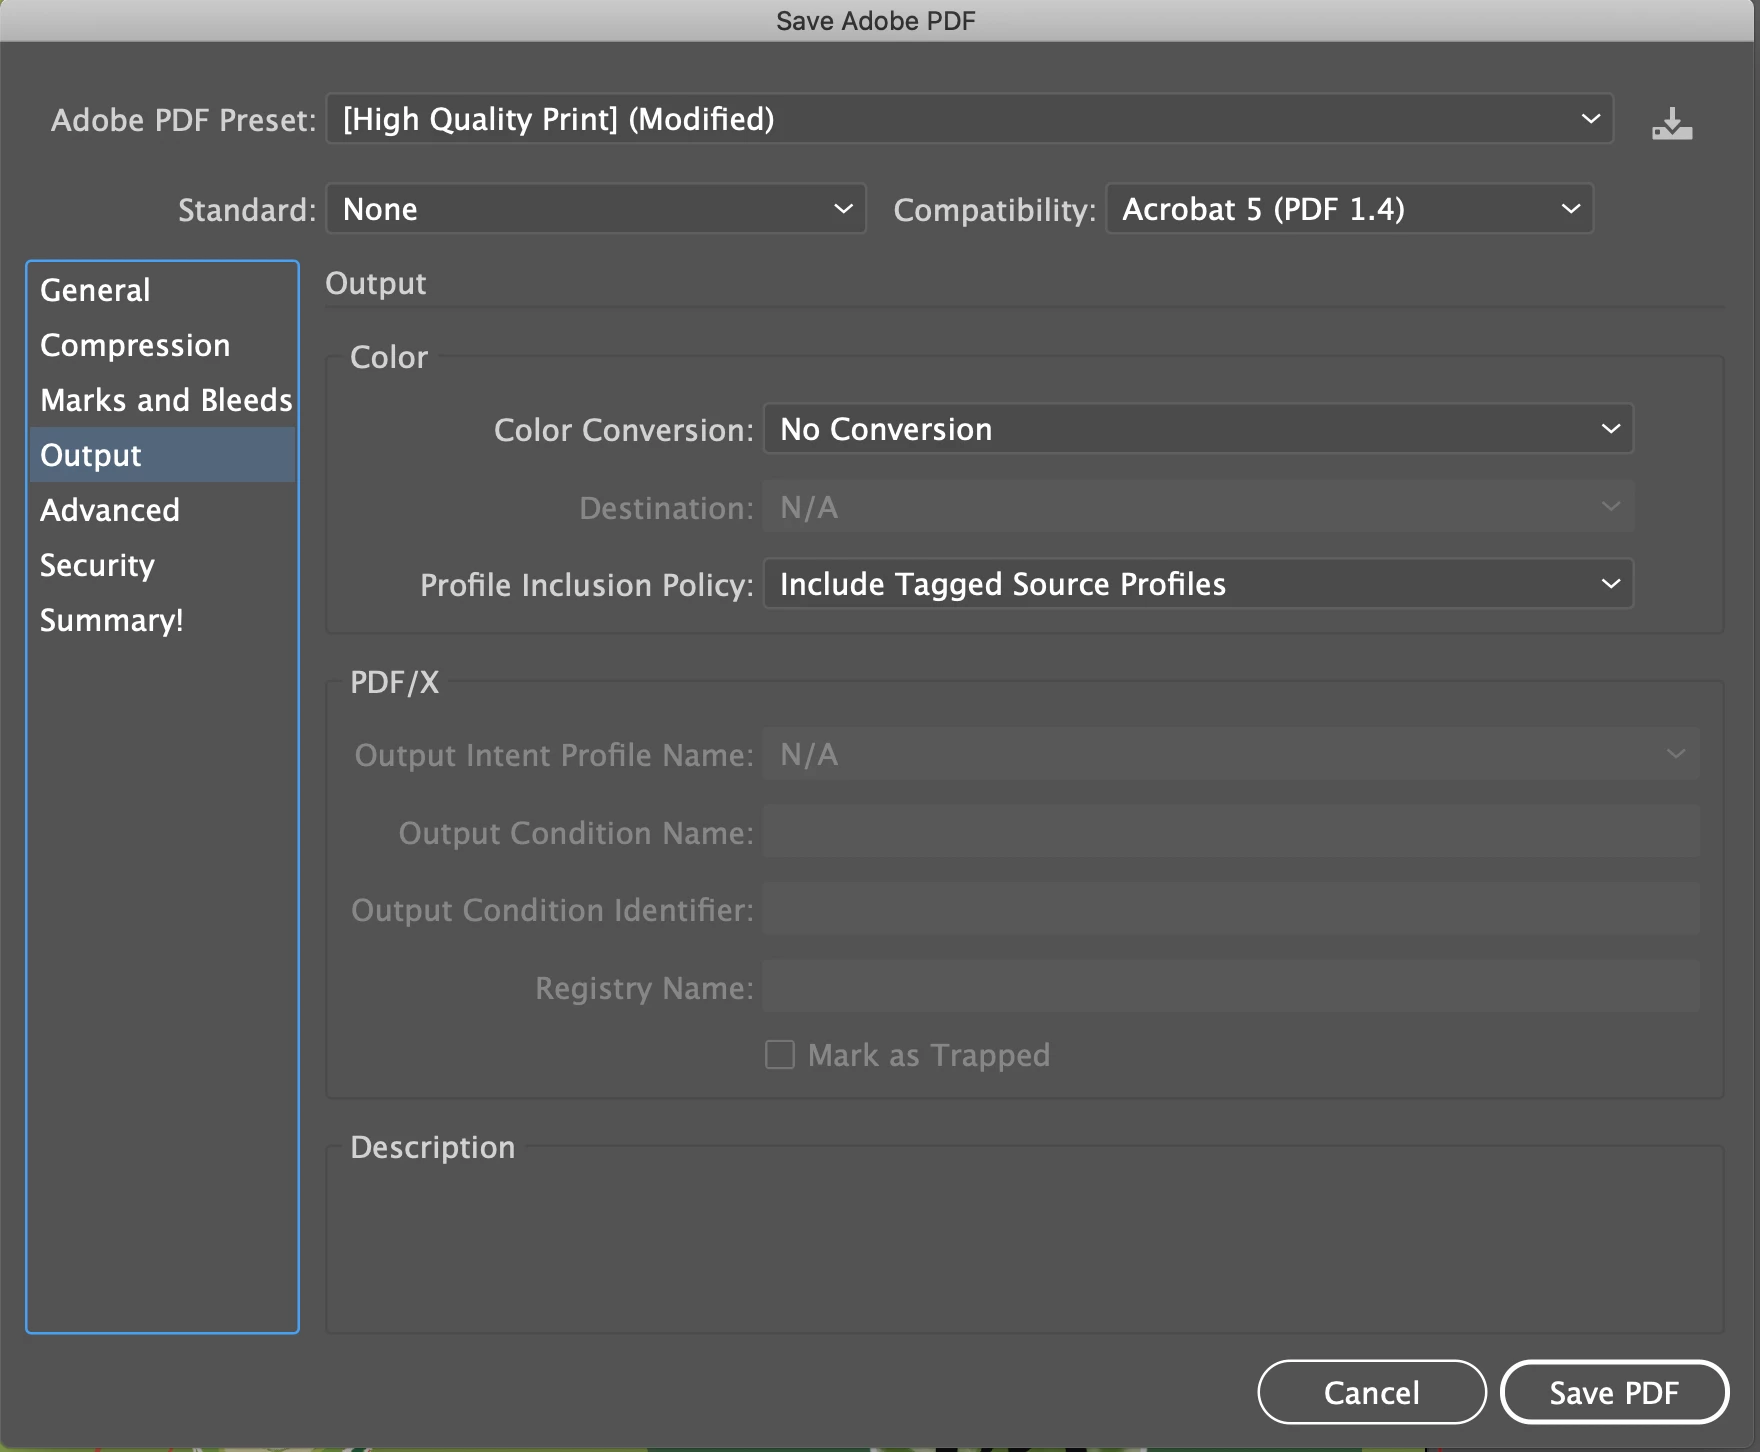The image size is (1760, 1452).
Task: Click the Cancel button
Action: tap(1372, 1392)
